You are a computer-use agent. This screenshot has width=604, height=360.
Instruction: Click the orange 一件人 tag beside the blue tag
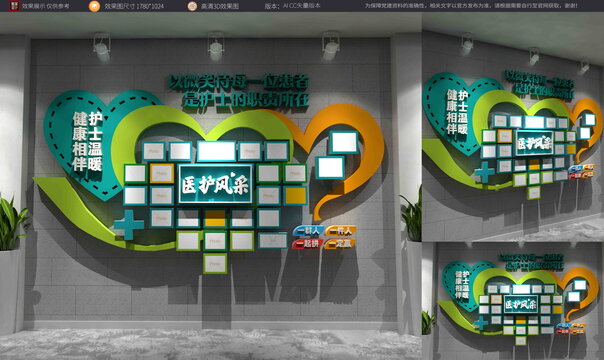(340, 231)
